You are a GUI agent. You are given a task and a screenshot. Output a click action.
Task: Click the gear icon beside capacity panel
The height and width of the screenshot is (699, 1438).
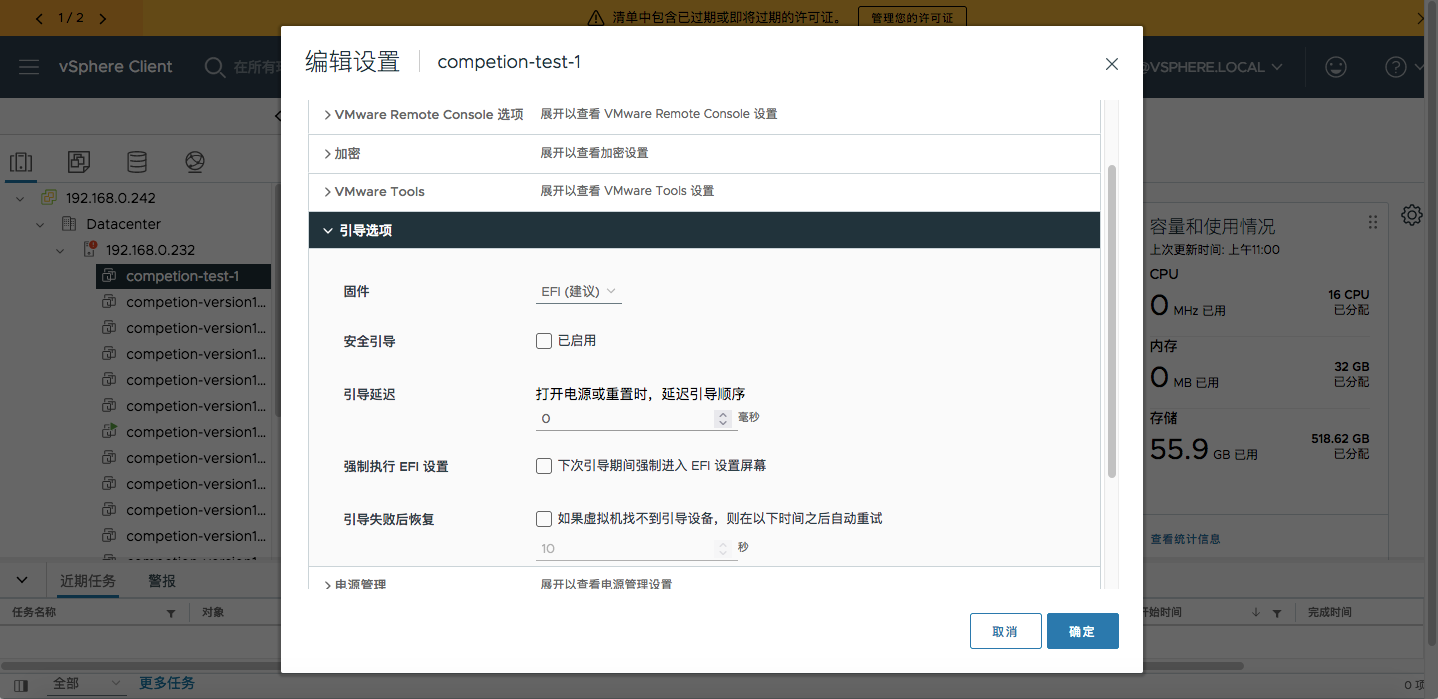click(x=1412, y=215)
